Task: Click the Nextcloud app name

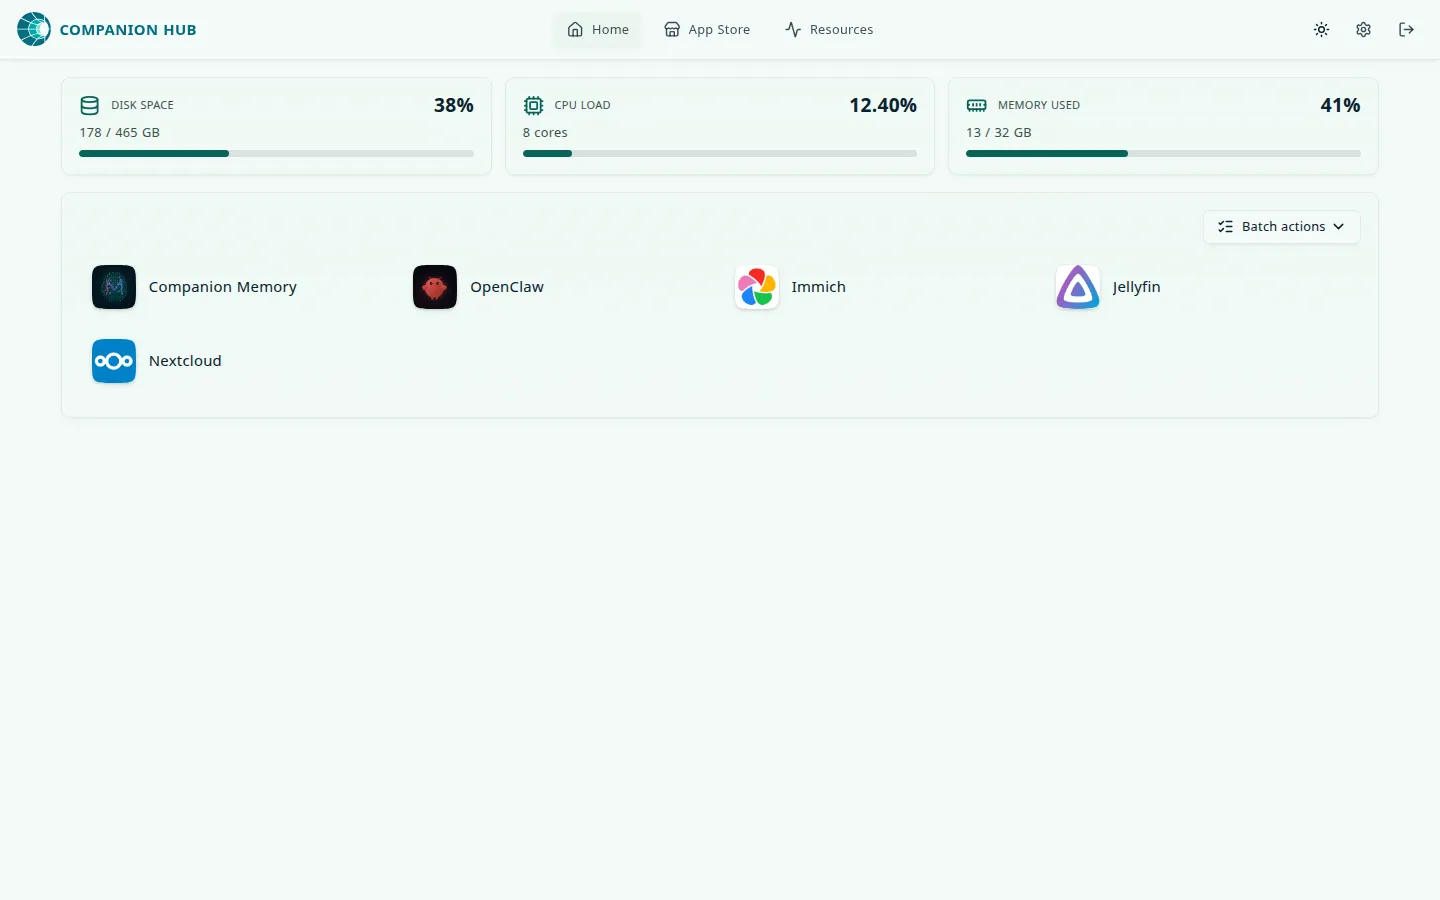Action: (x=185, y=361)
